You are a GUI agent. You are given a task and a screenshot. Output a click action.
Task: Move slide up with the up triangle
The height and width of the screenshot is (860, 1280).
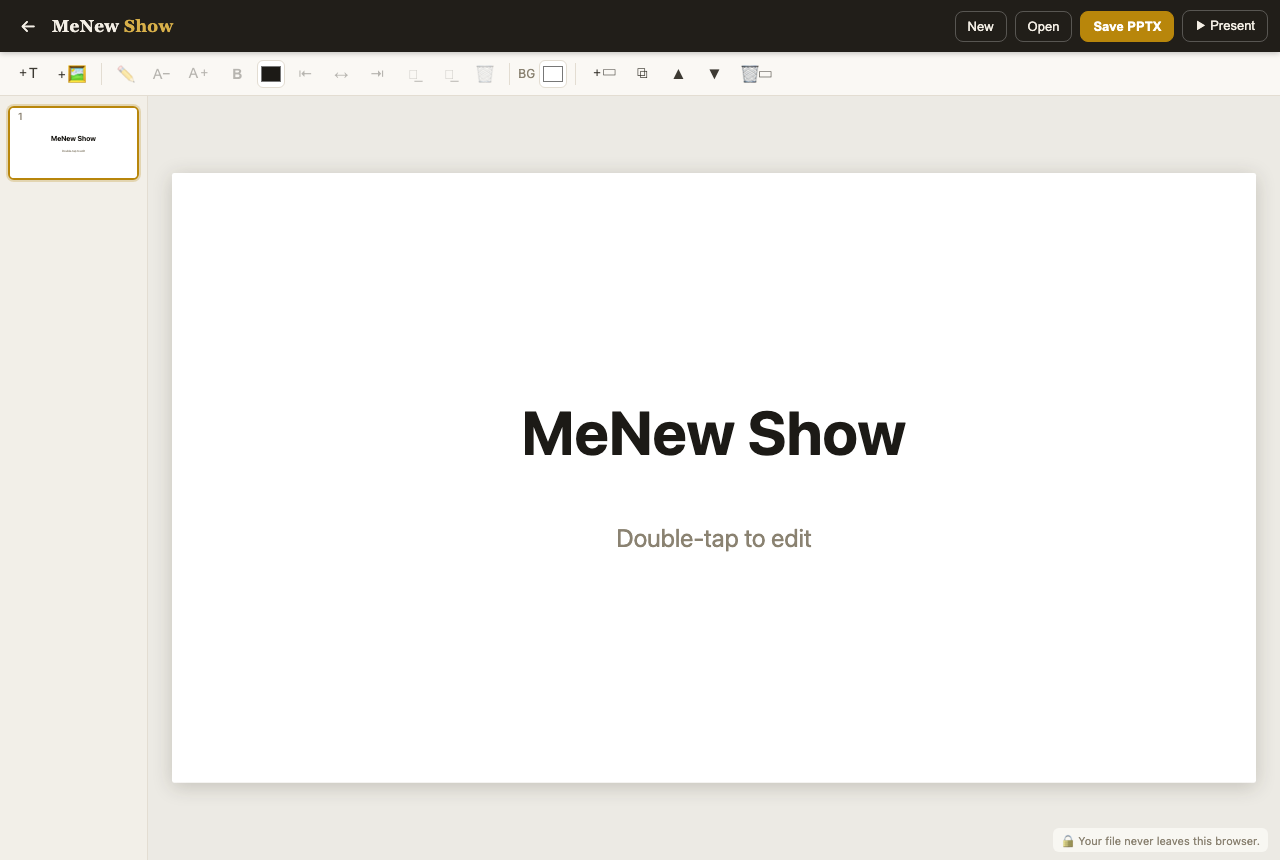(678, 74)
